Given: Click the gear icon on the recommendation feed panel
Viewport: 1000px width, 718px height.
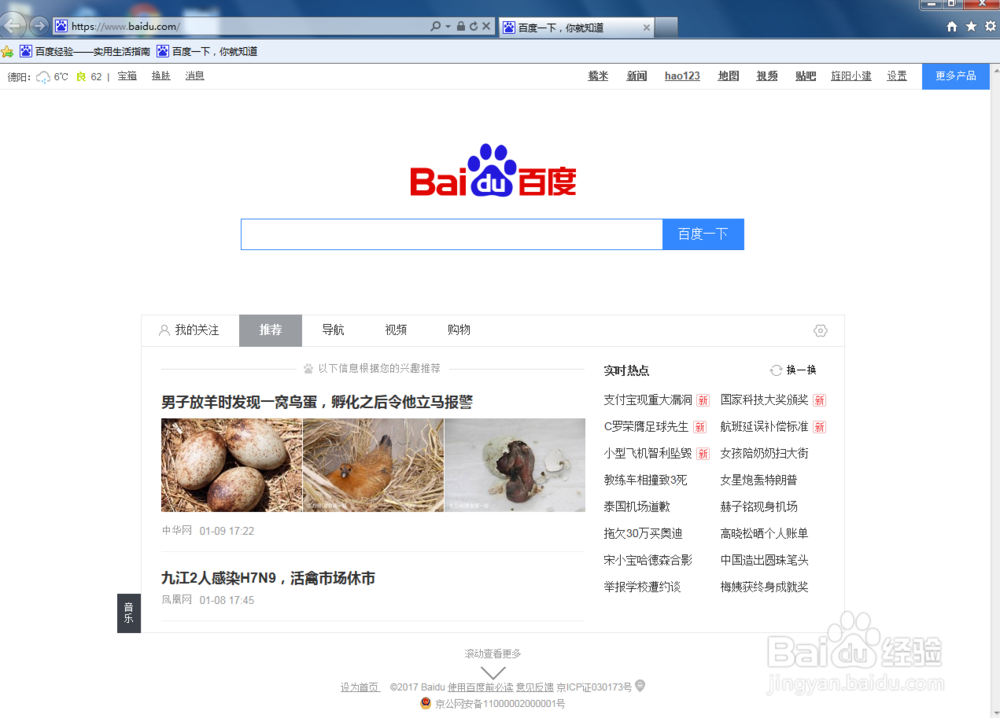Looking at the screenshot, I should coord(820,330).
